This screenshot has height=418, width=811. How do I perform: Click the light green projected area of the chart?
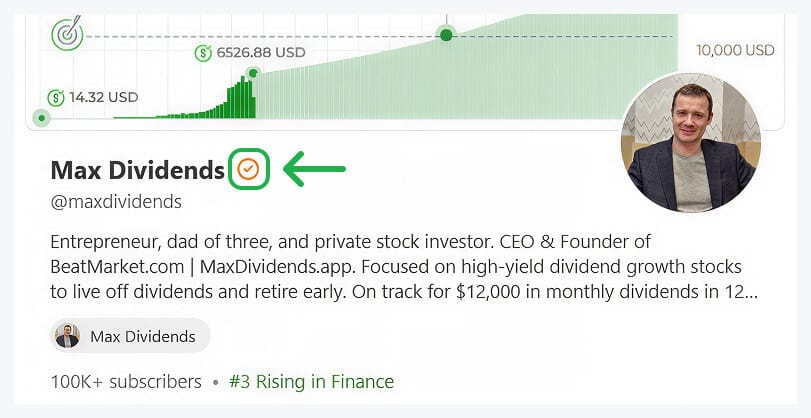(x=465, y=83)
